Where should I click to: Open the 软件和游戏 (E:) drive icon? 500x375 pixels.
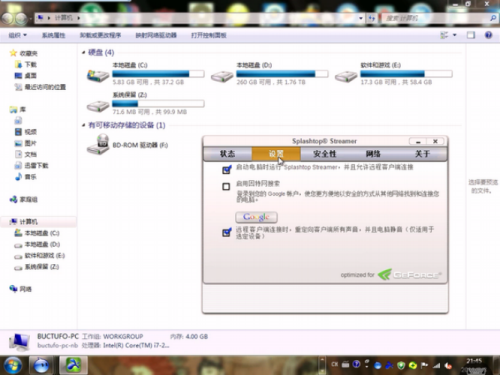tap(346, 76)
